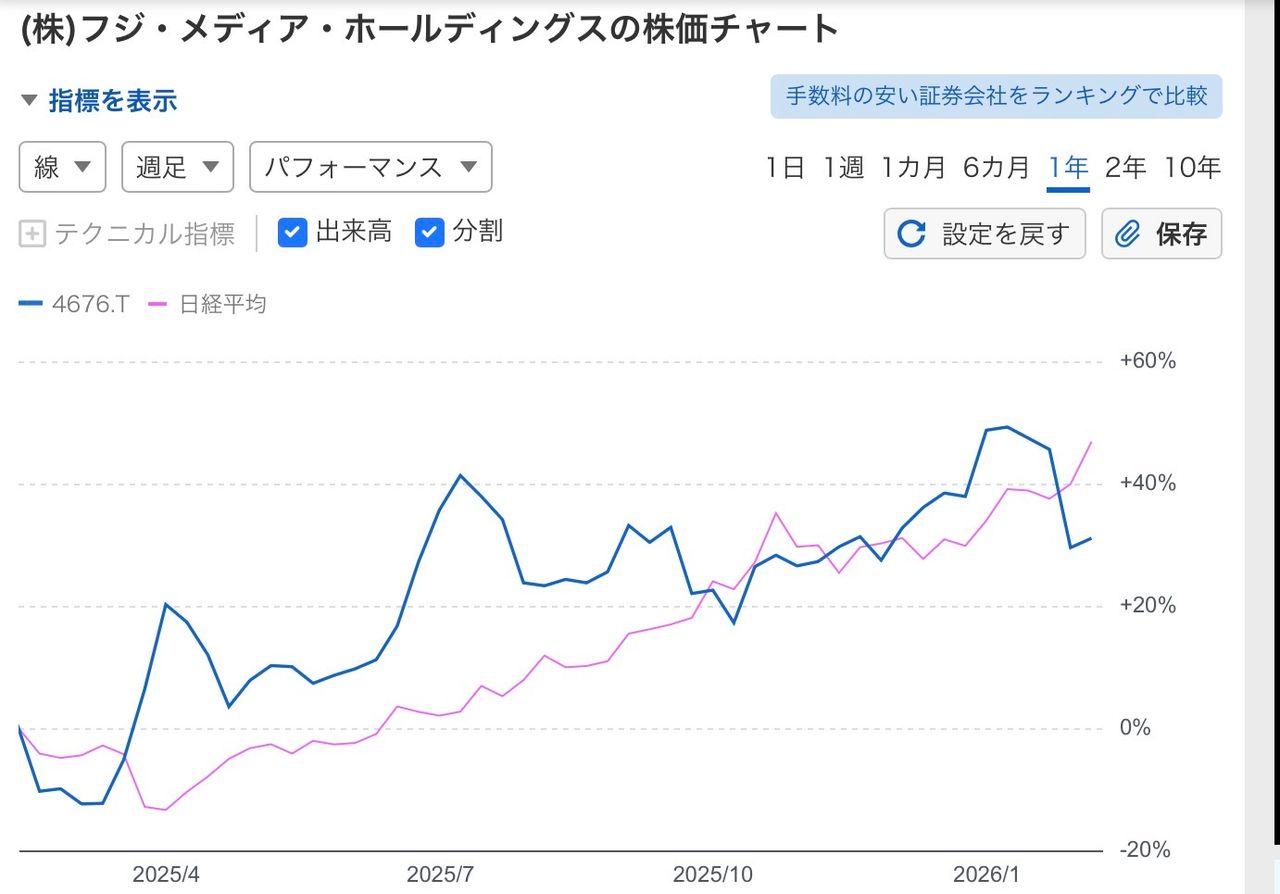Choose the 2年 time range
This screenshot has width=1280, height=894.
click(x=1125, y=168)
